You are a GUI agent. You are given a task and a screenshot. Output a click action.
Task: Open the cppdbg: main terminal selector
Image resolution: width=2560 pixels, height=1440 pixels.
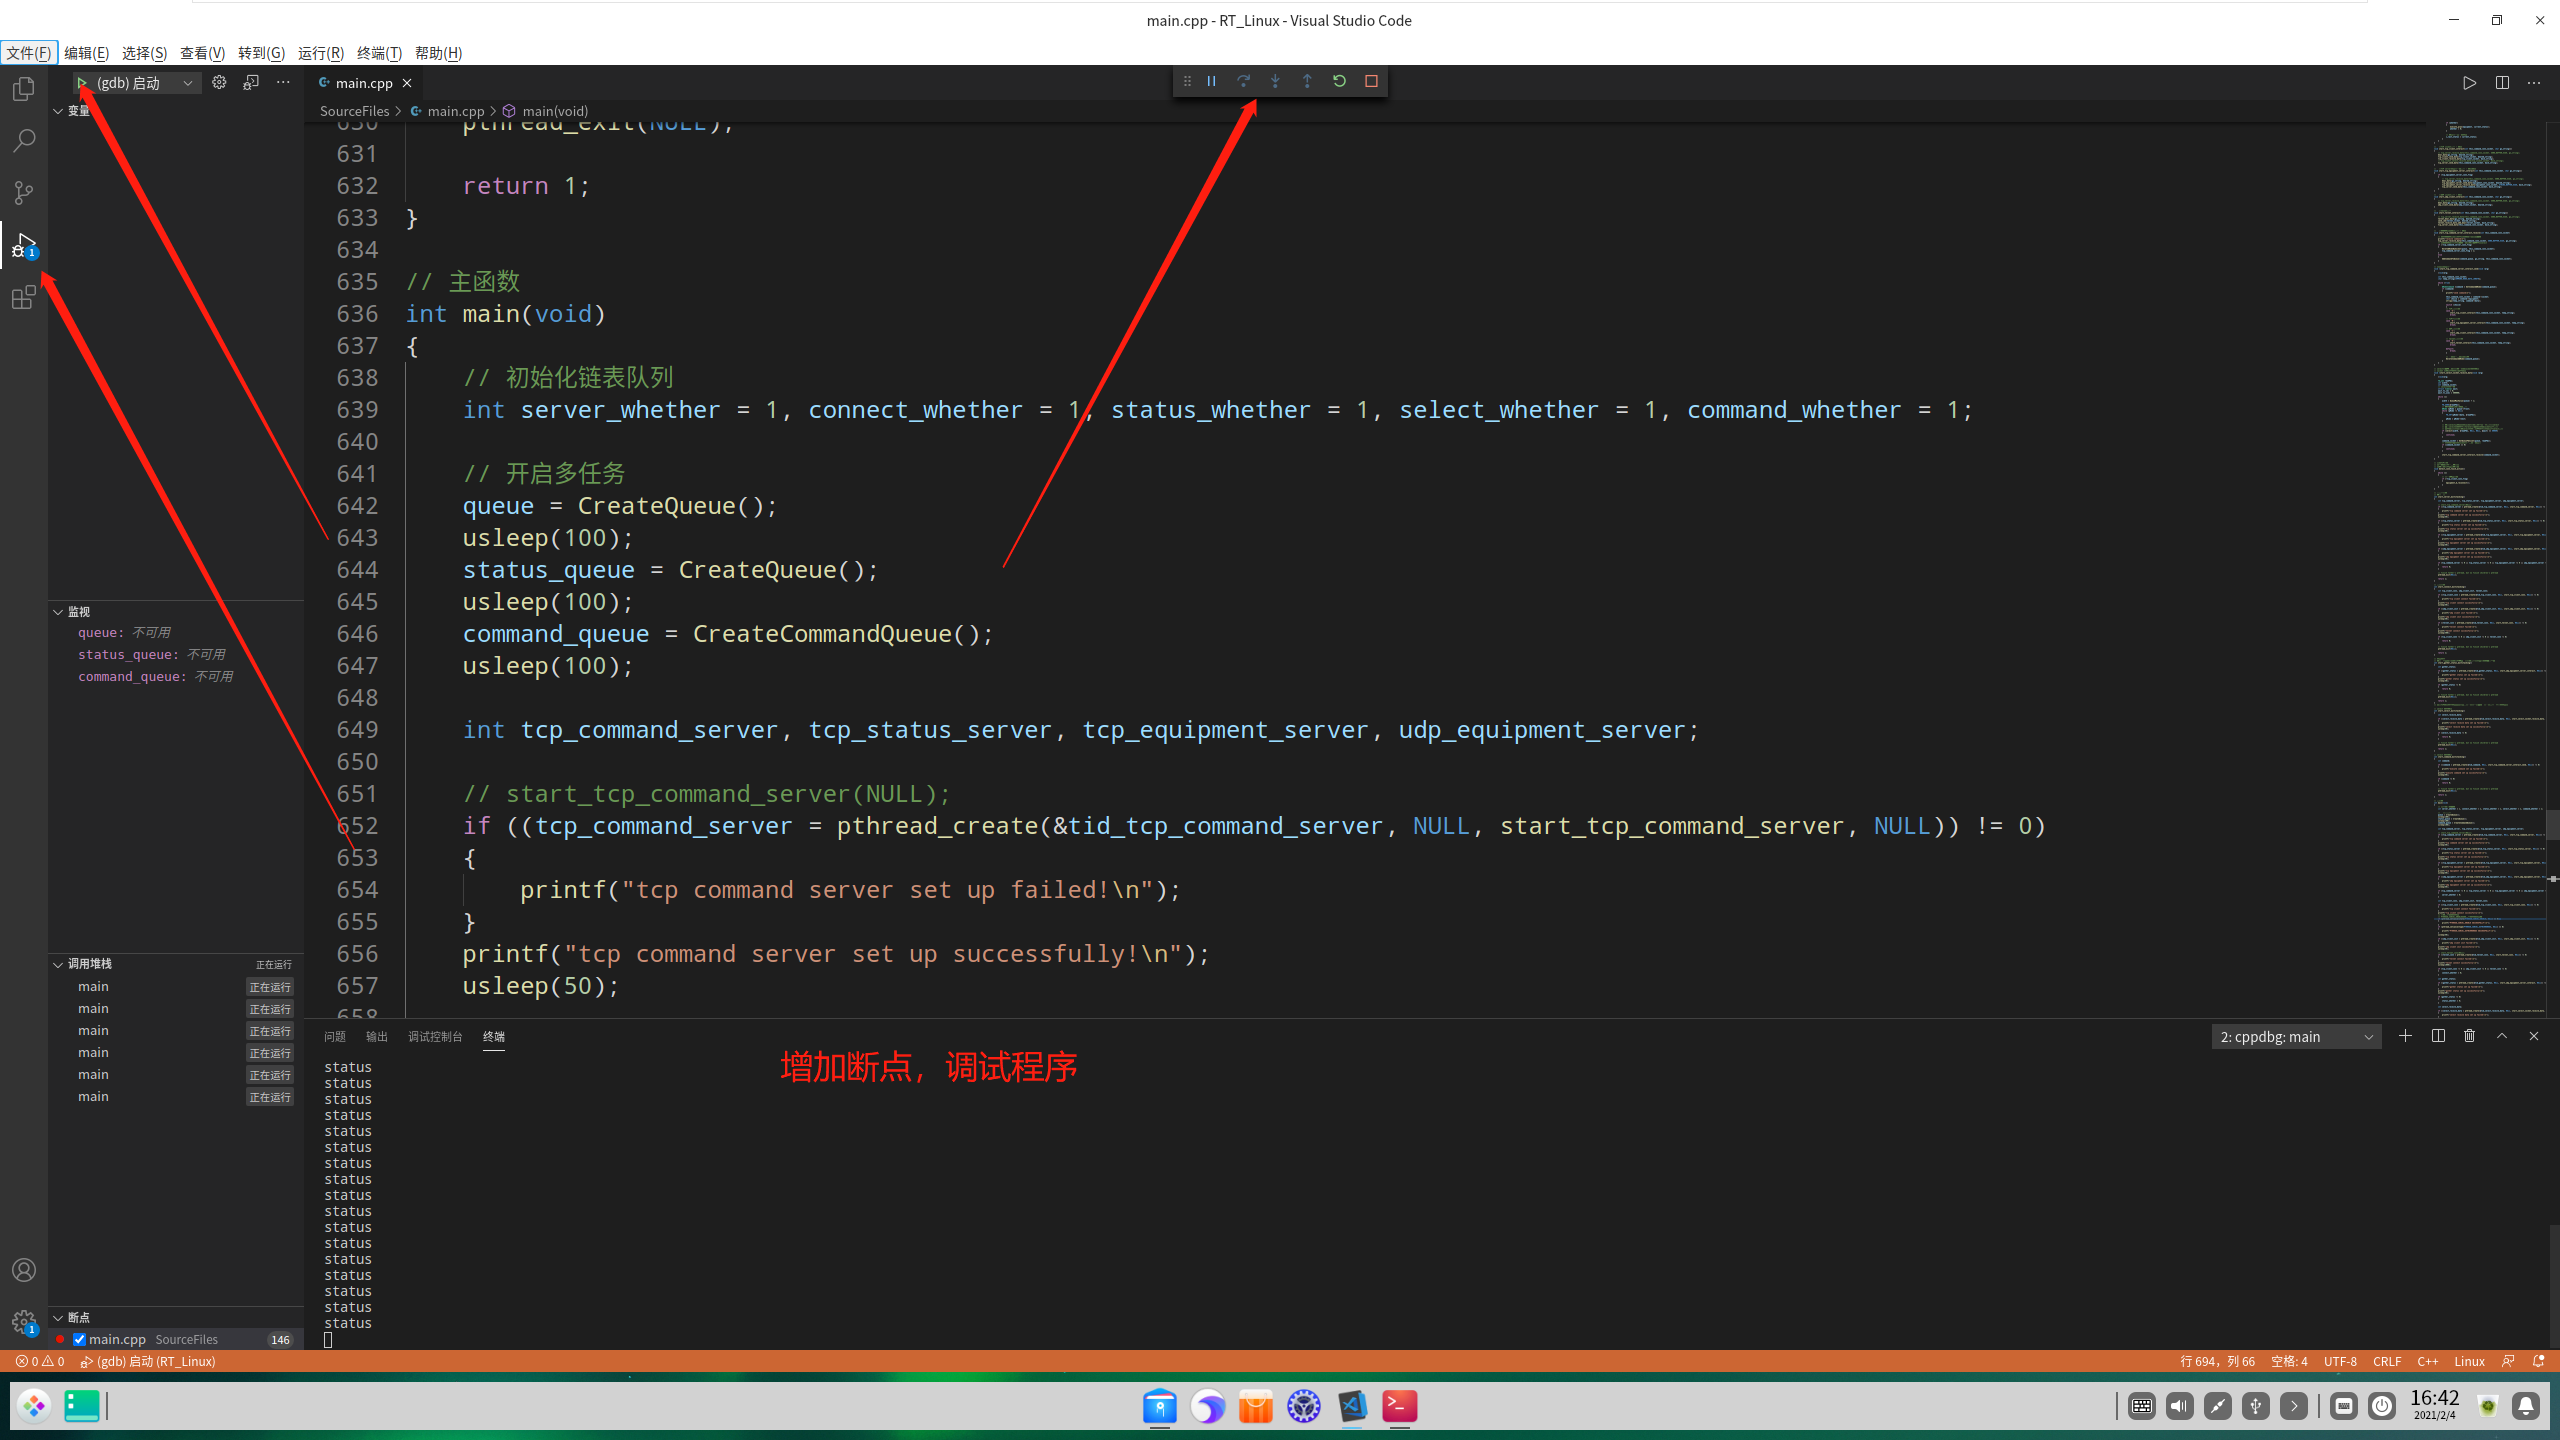(x=2296, y=1037)
